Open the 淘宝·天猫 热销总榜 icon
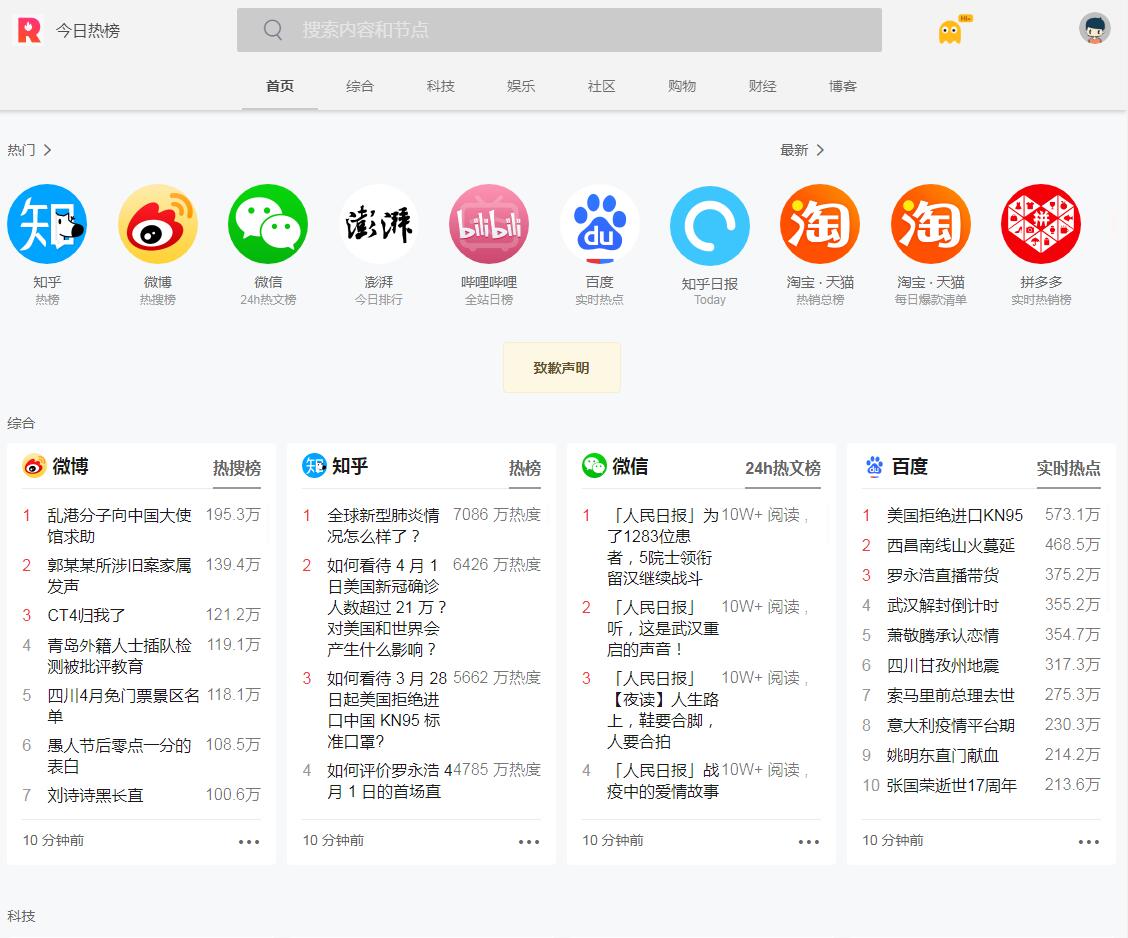 820,224
